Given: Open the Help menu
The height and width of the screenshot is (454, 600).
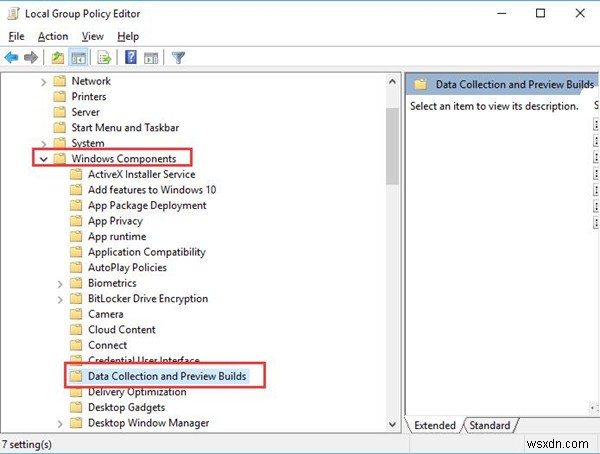Looking at the screenshot, I should click(x=128, y=36).
